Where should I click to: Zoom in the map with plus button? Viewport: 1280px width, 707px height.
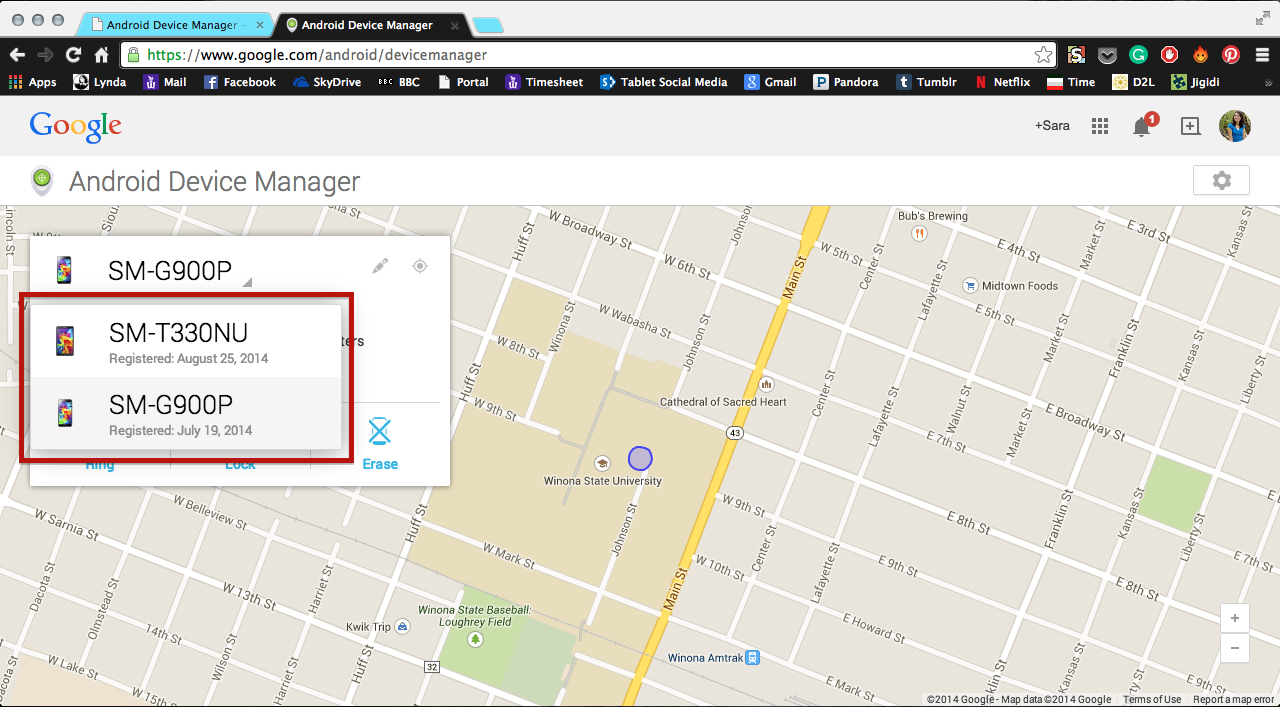[x=1235, y=618]
